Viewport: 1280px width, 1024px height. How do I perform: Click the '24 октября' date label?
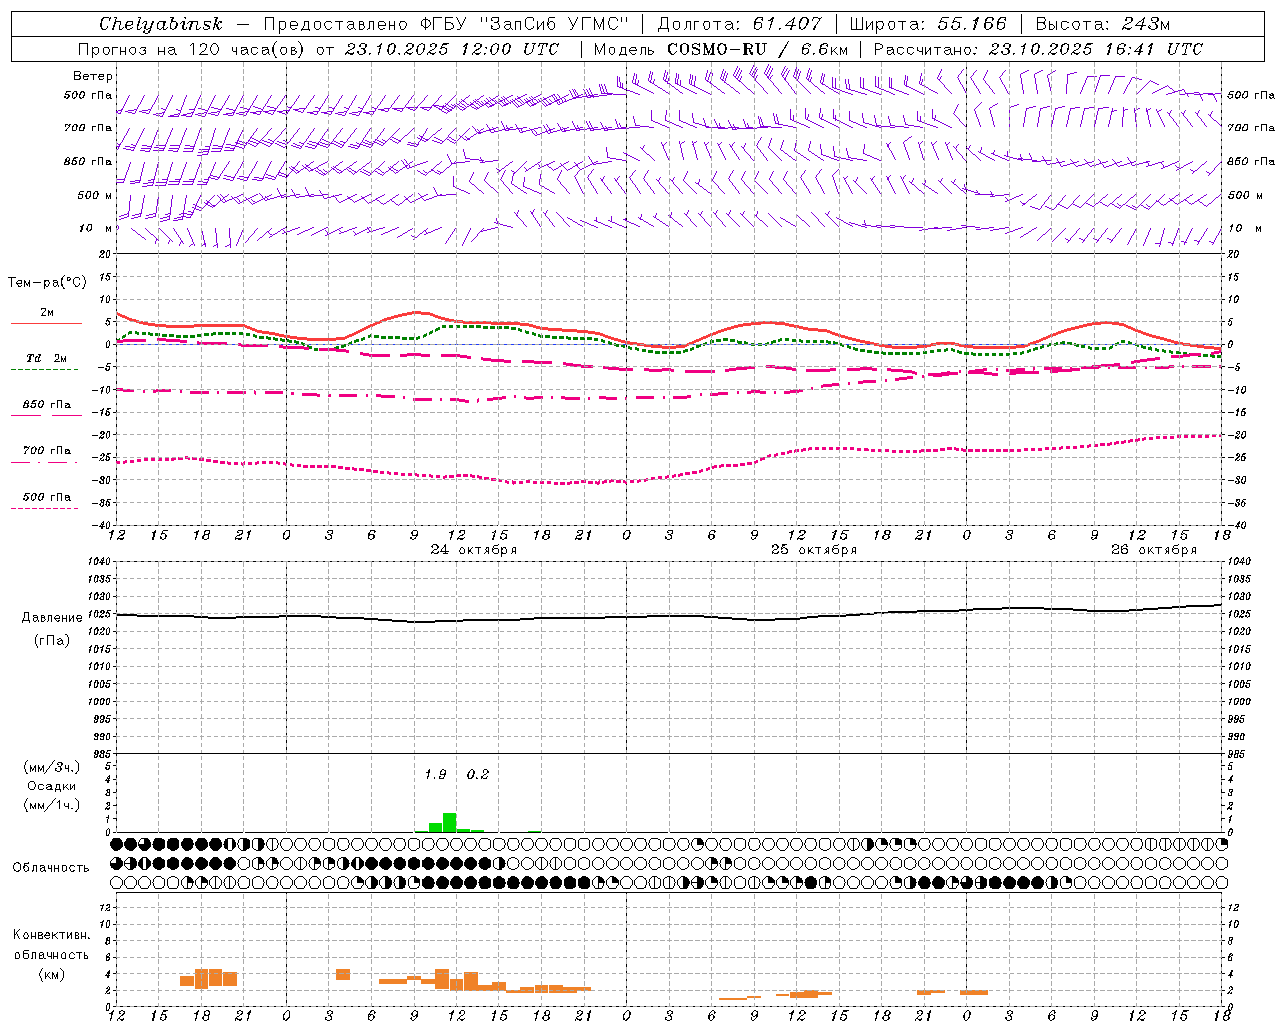click(474, 550)
